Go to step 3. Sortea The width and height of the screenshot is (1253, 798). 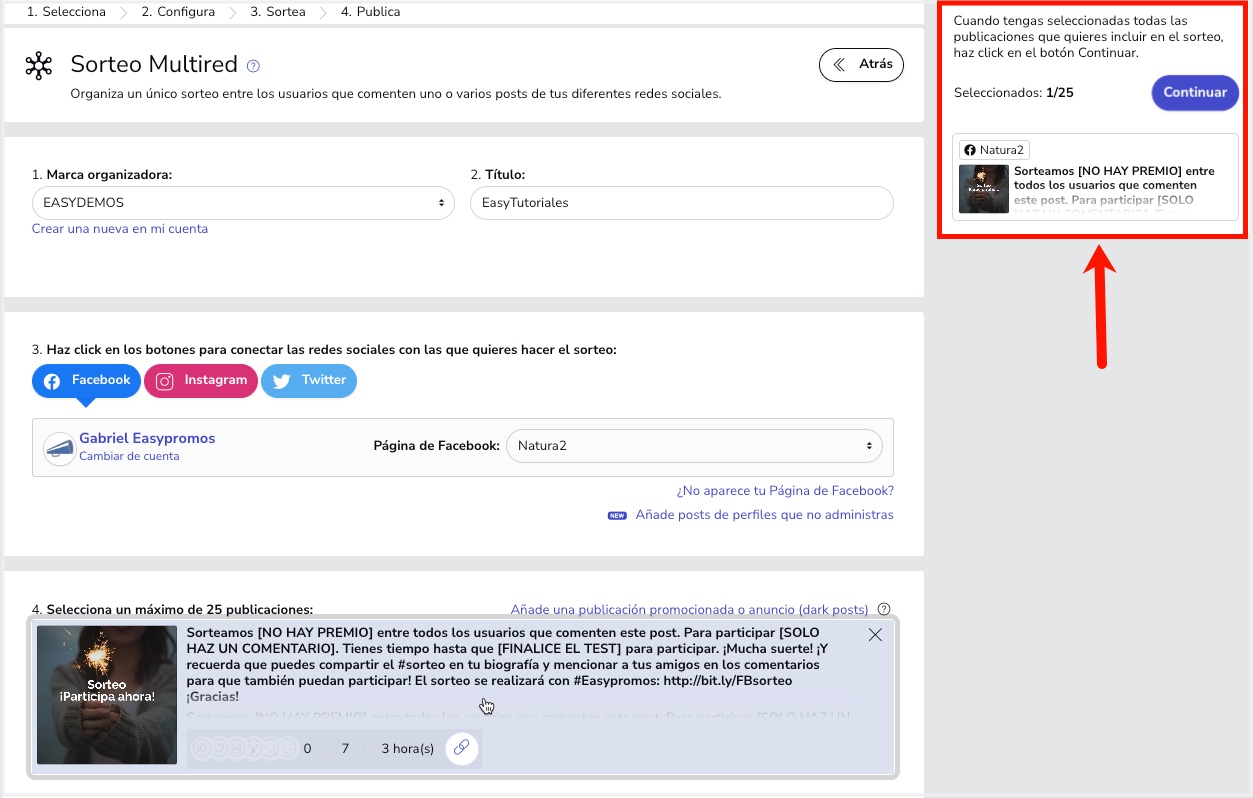[278, 12]
